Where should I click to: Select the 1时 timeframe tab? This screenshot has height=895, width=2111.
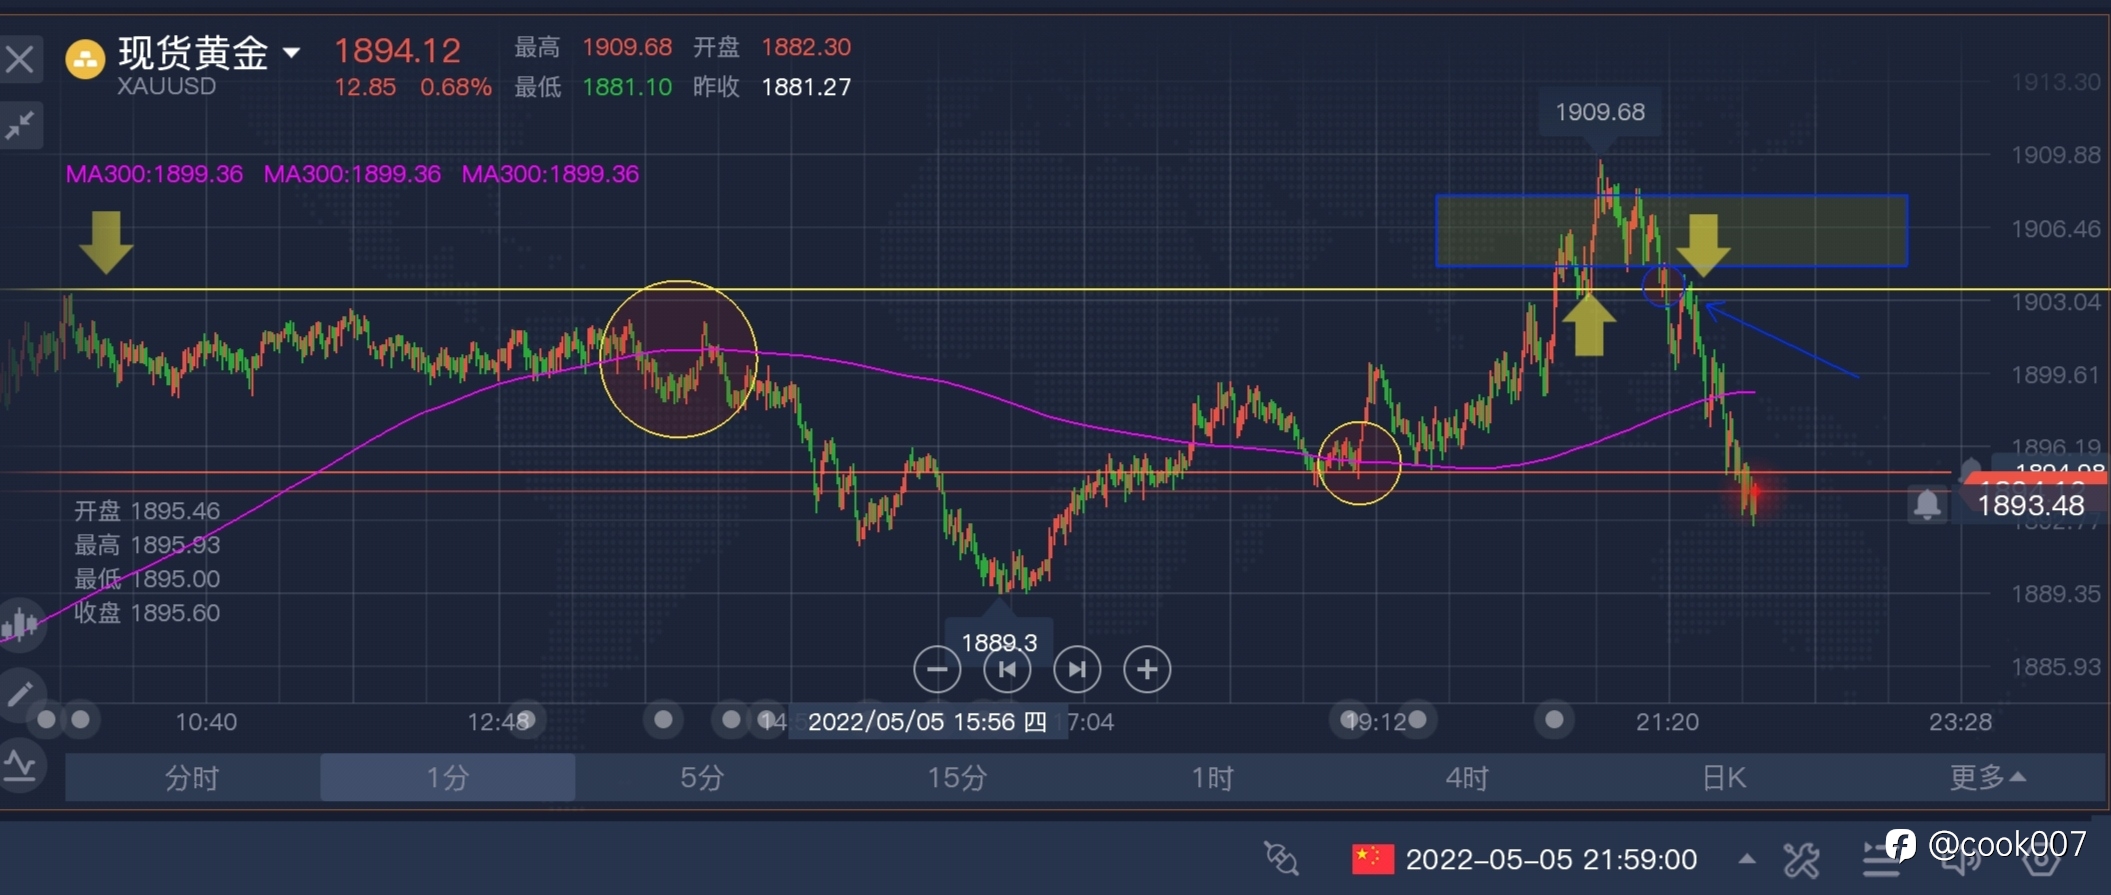tap(1212, 777)
